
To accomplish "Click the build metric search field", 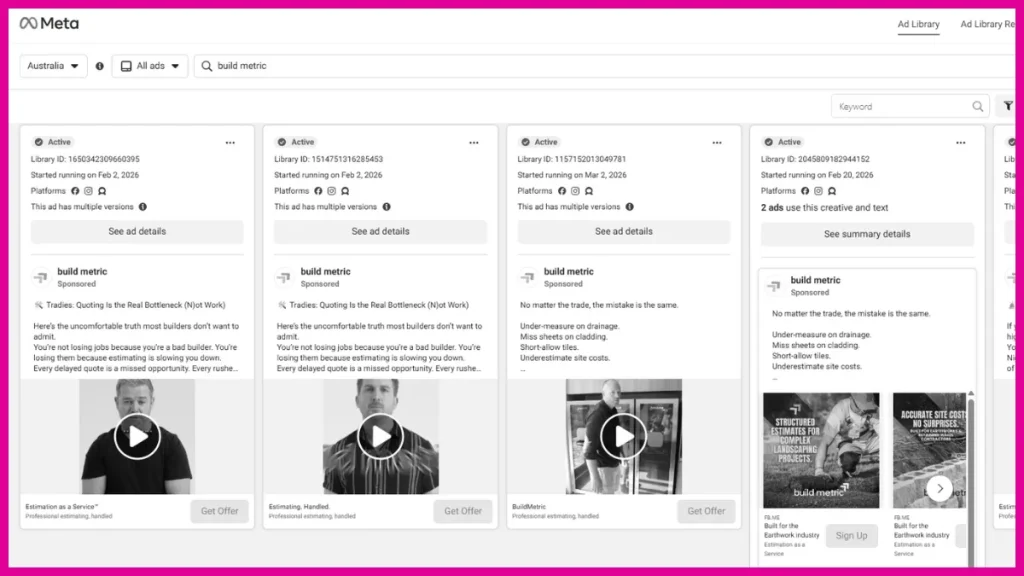I will pos(607,66).
